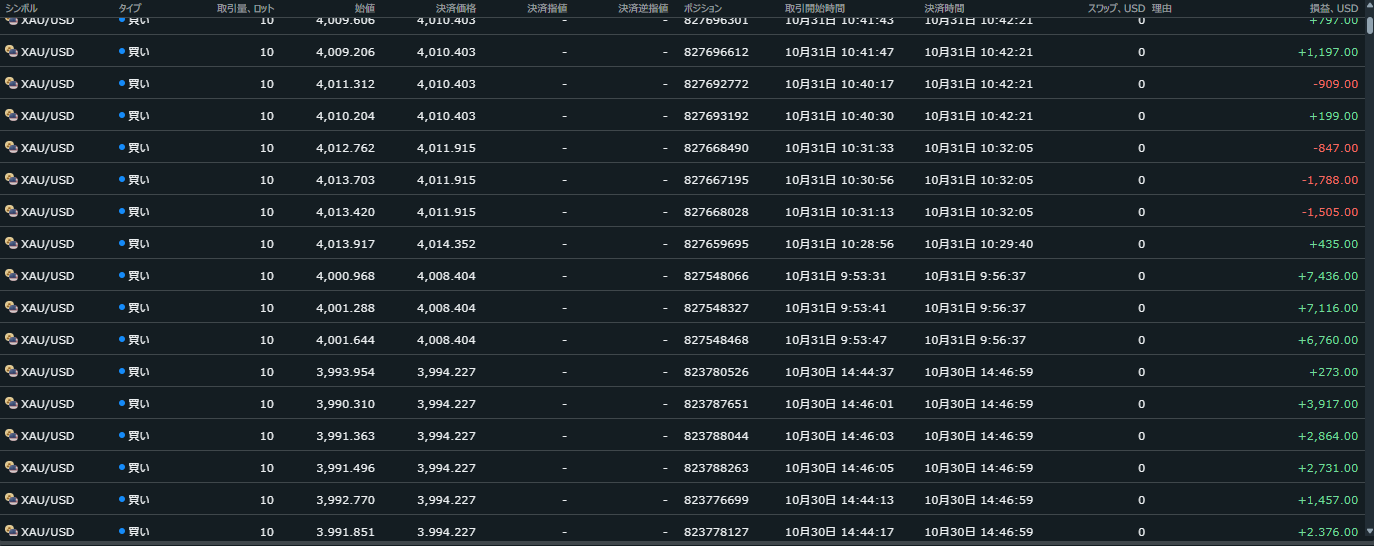Click the opening price 3,992.770
This screenshot has height=546, width=1374.
345,500
